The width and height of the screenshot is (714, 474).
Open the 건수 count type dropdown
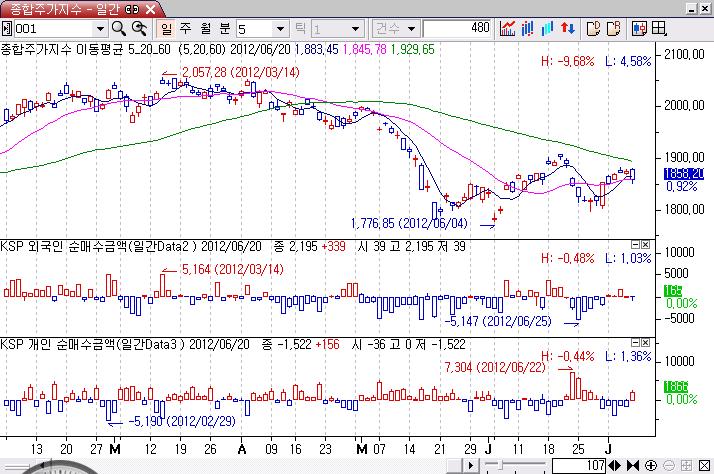410,28
